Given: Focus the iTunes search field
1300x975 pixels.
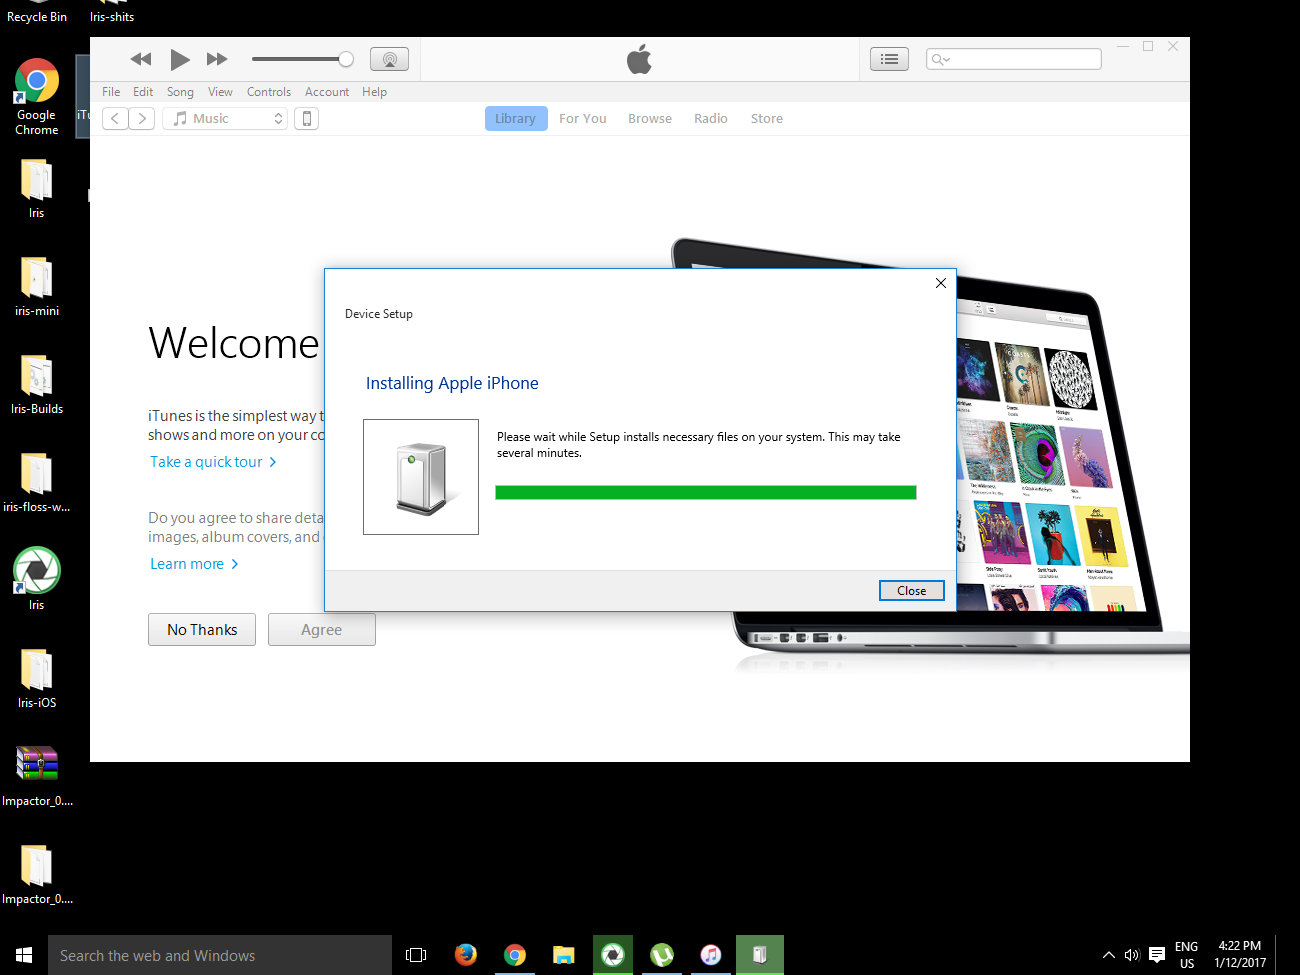Looking at the screenshot, I should 1013,59.
